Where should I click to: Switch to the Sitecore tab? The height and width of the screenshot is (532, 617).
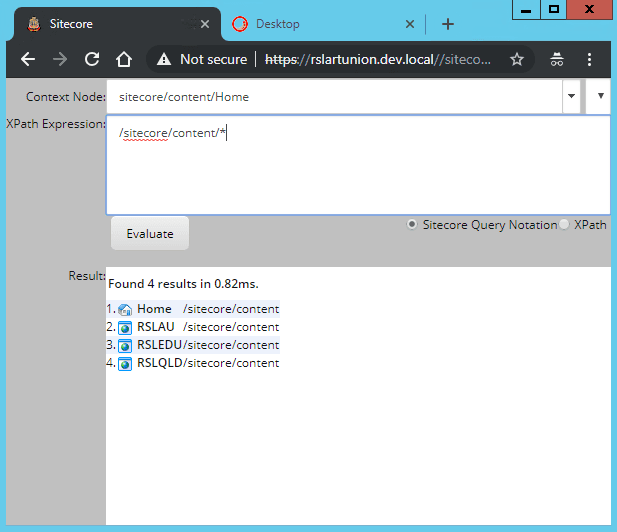coord(117,24)
